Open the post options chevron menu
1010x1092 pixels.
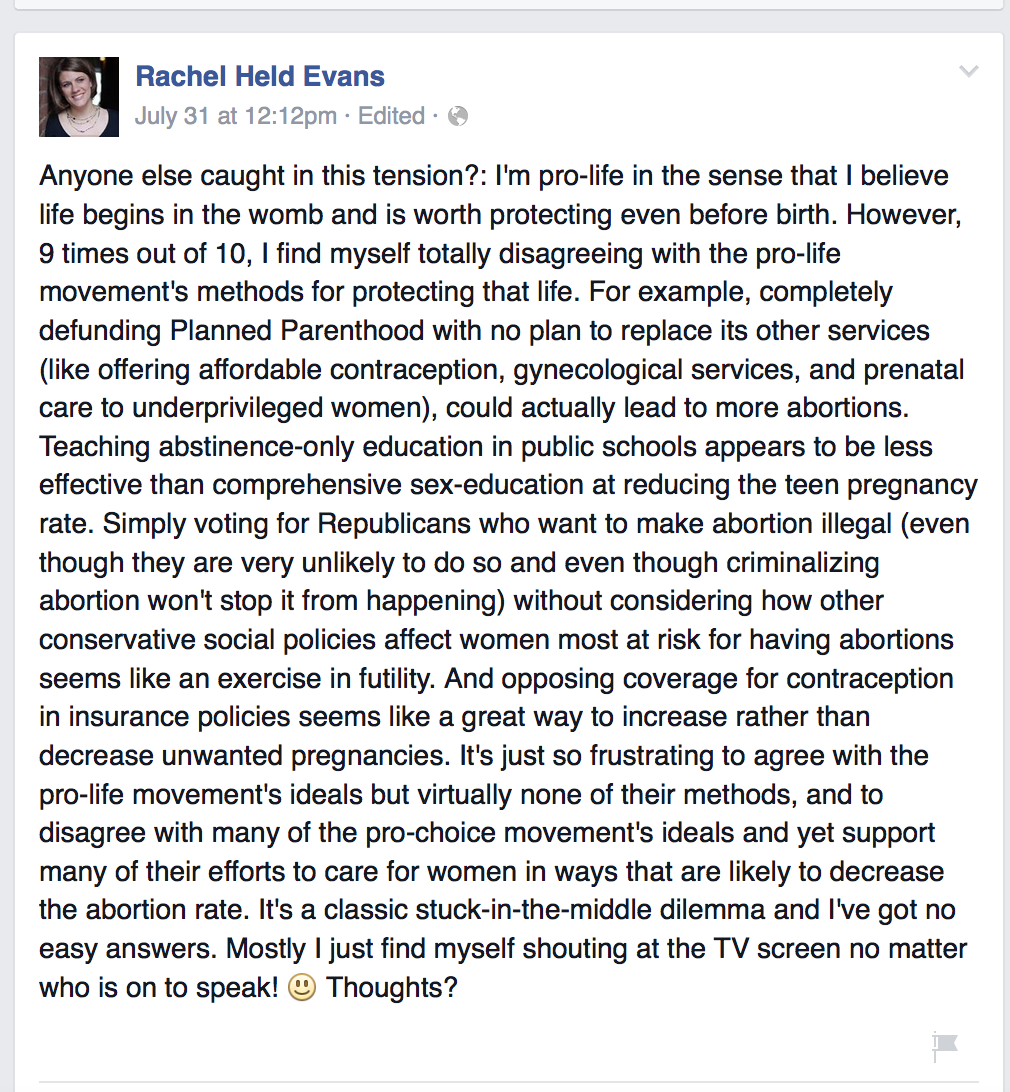tap(969, 71)
